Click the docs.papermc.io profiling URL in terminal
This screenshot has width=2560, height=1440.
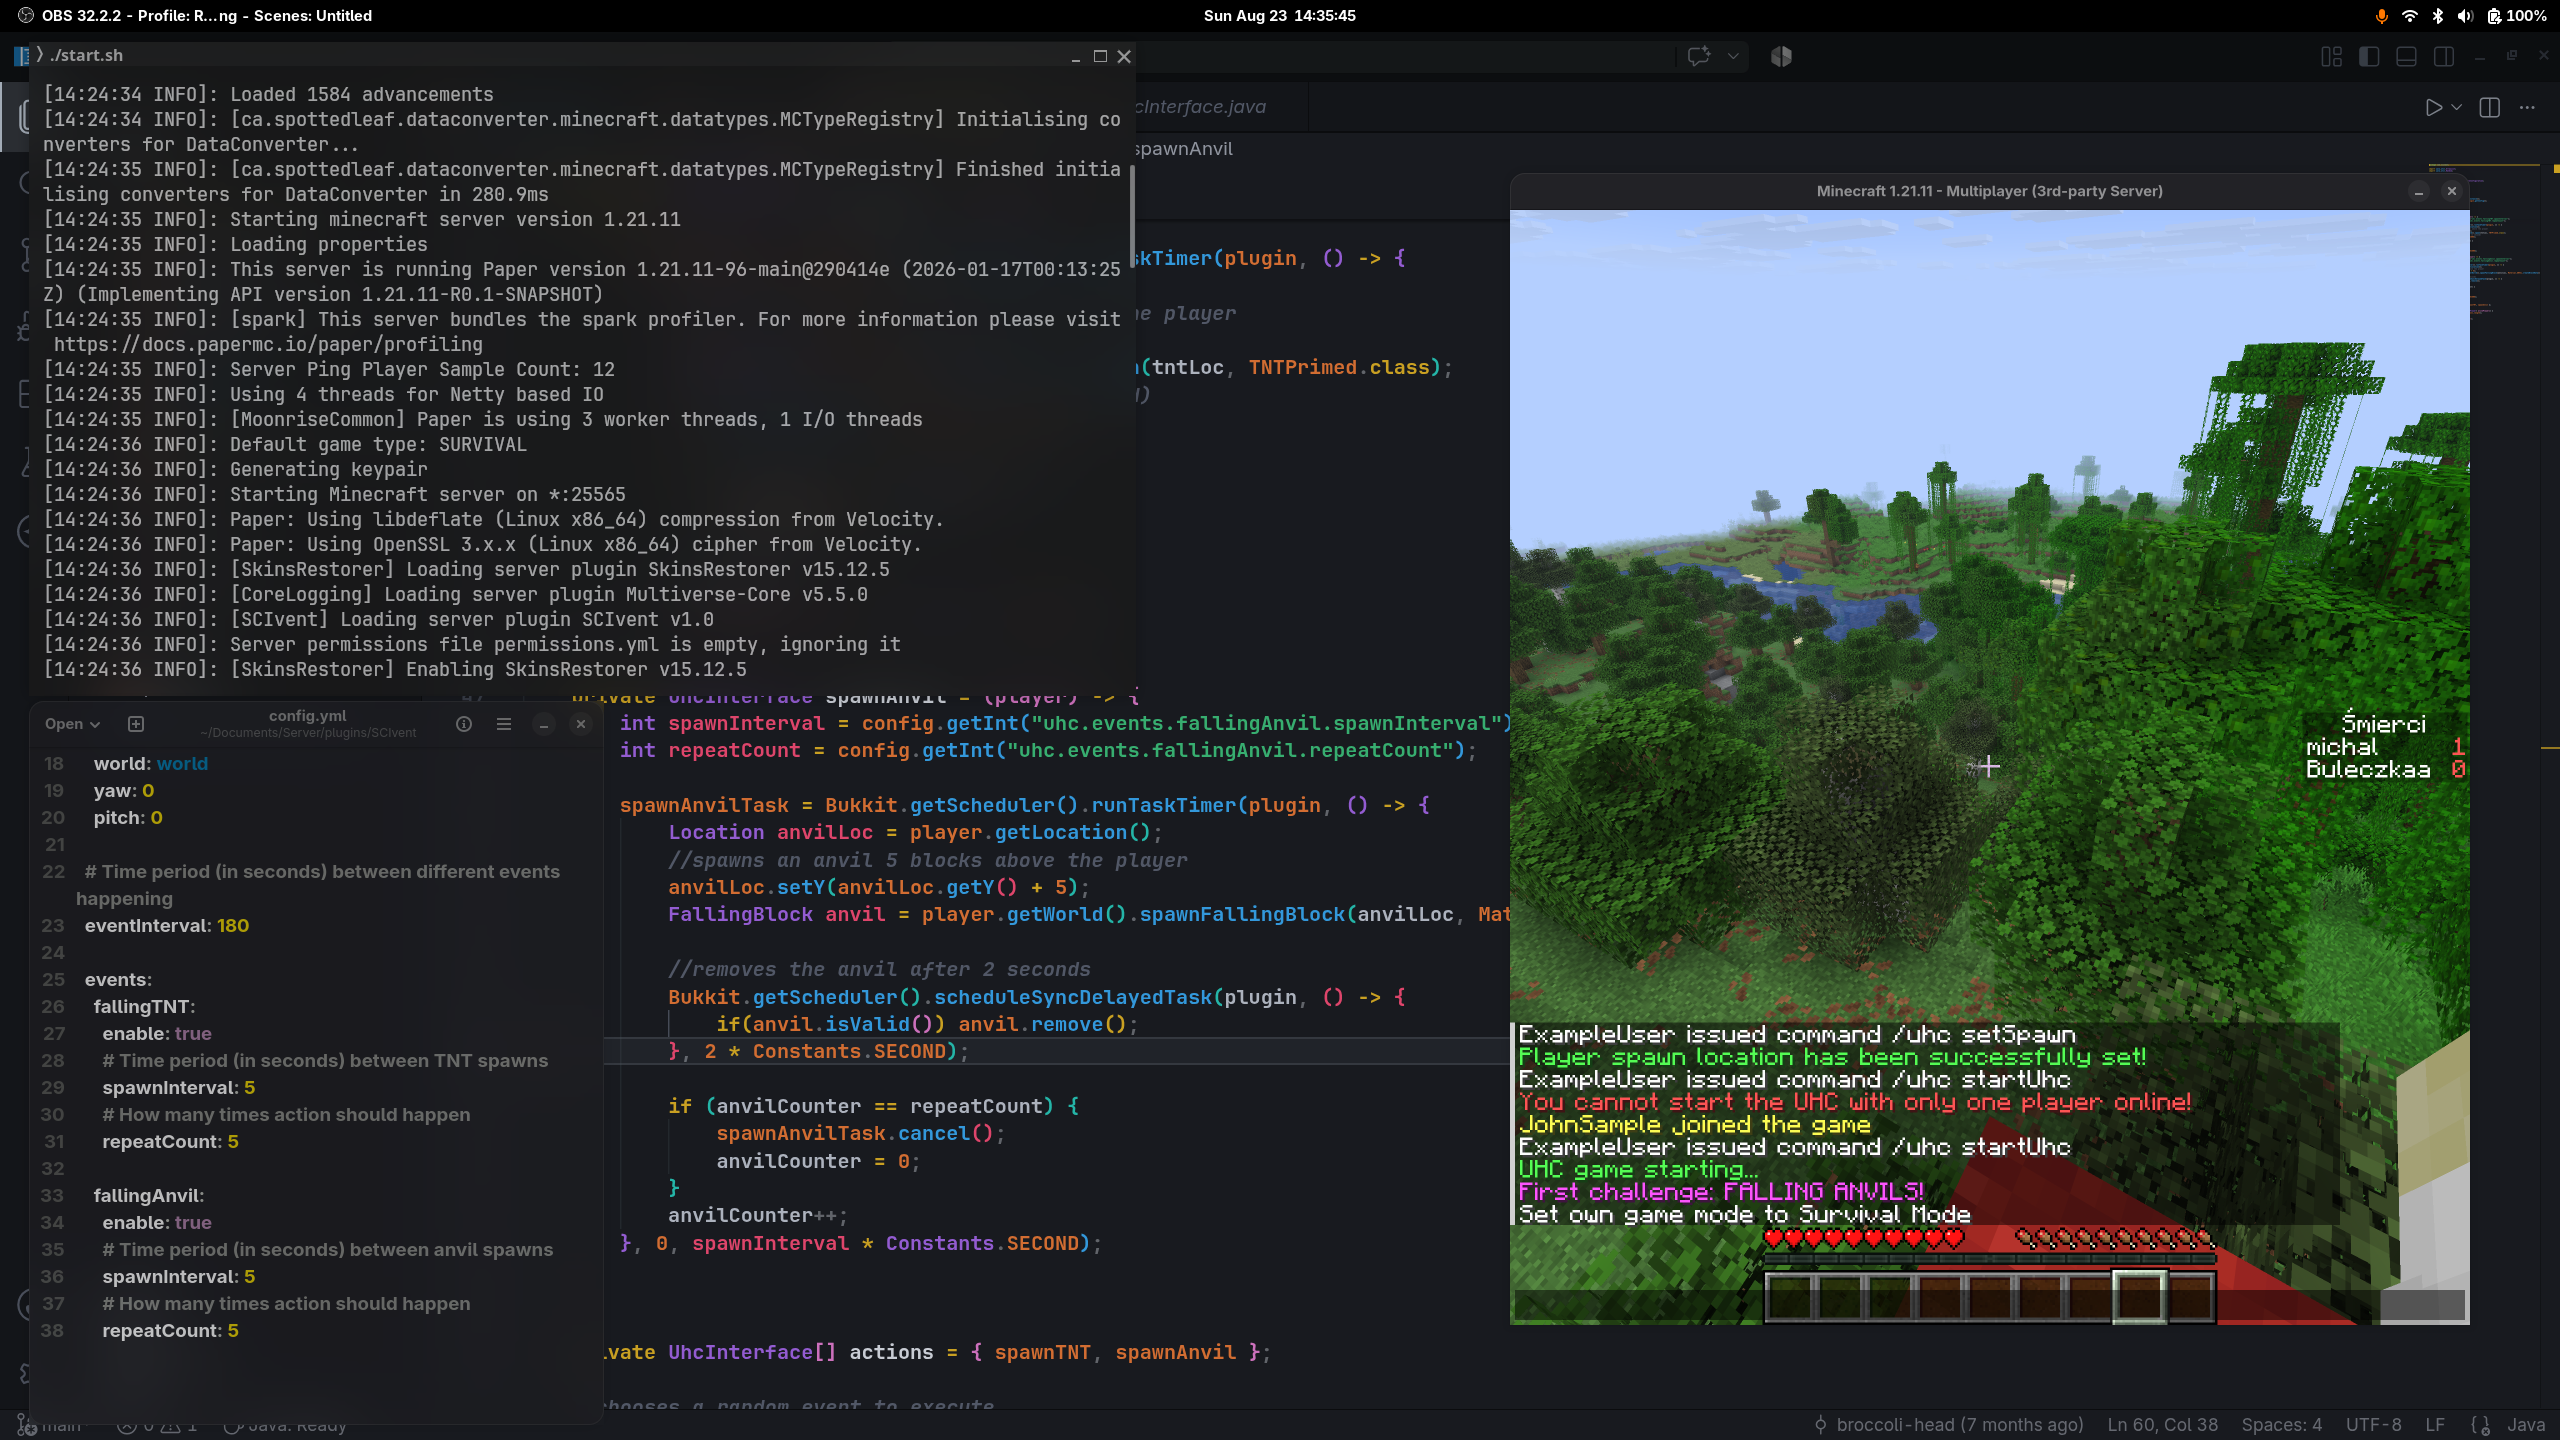point(268,345)
